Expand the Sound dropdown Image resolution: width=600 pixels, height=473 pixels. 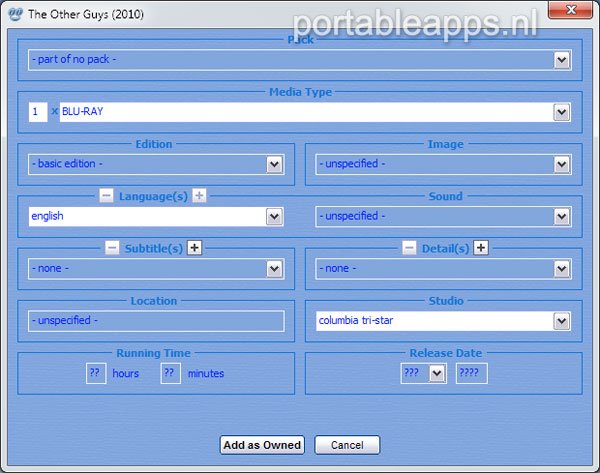point(561,216)
